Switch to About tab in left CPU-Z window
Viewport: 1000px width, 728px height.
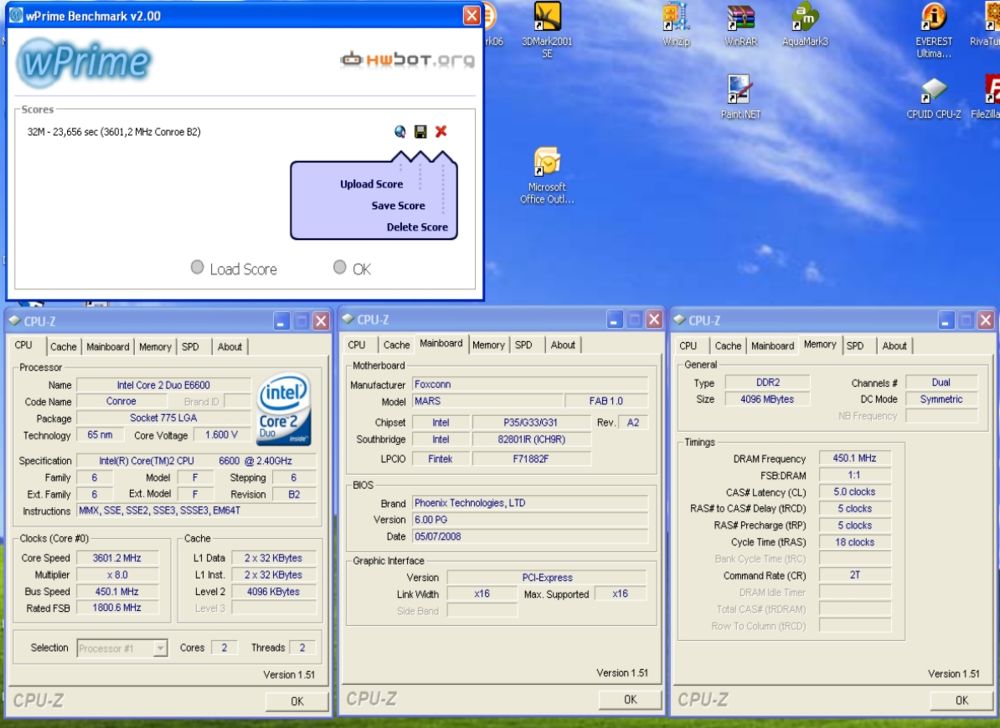(x=230, y=347)
